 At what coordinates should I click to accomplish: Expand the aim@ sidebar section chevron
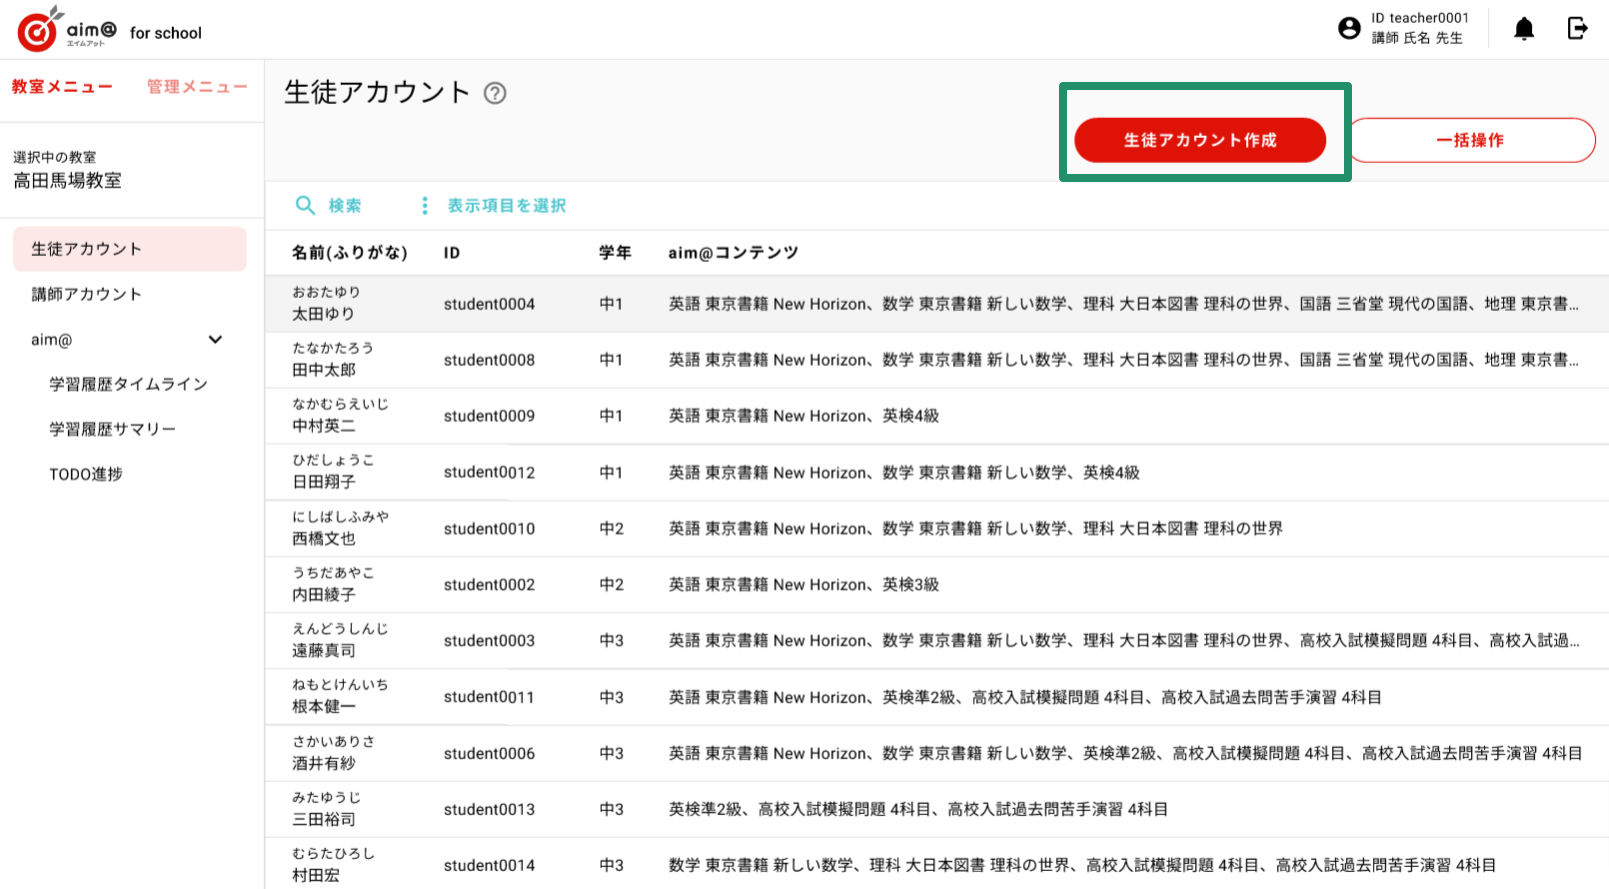[215, 340]
